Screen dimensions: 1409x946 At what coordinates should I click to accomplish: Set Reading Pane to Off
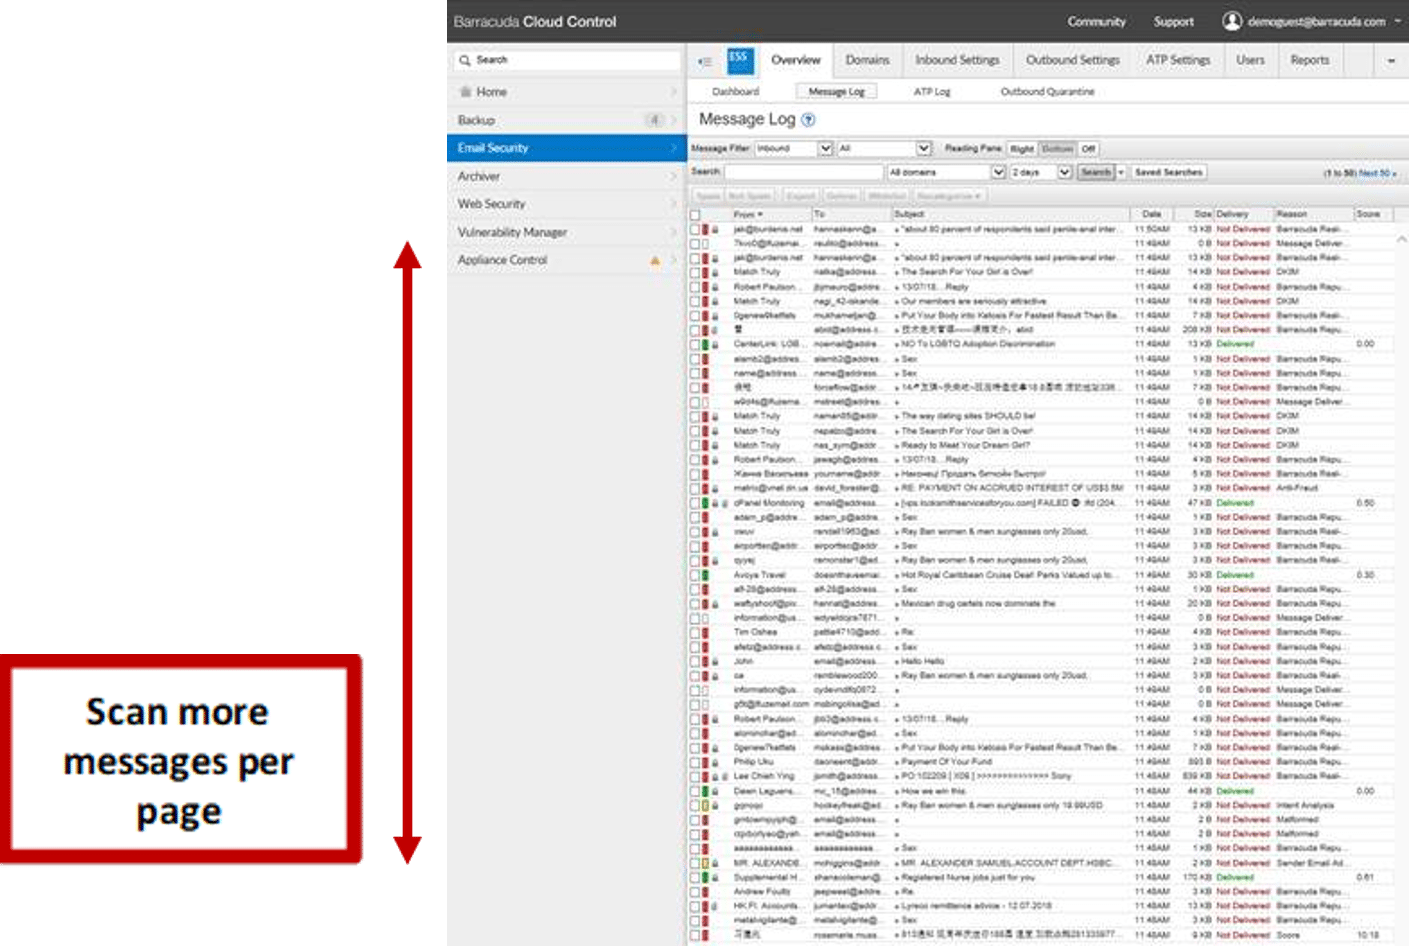1088,148
